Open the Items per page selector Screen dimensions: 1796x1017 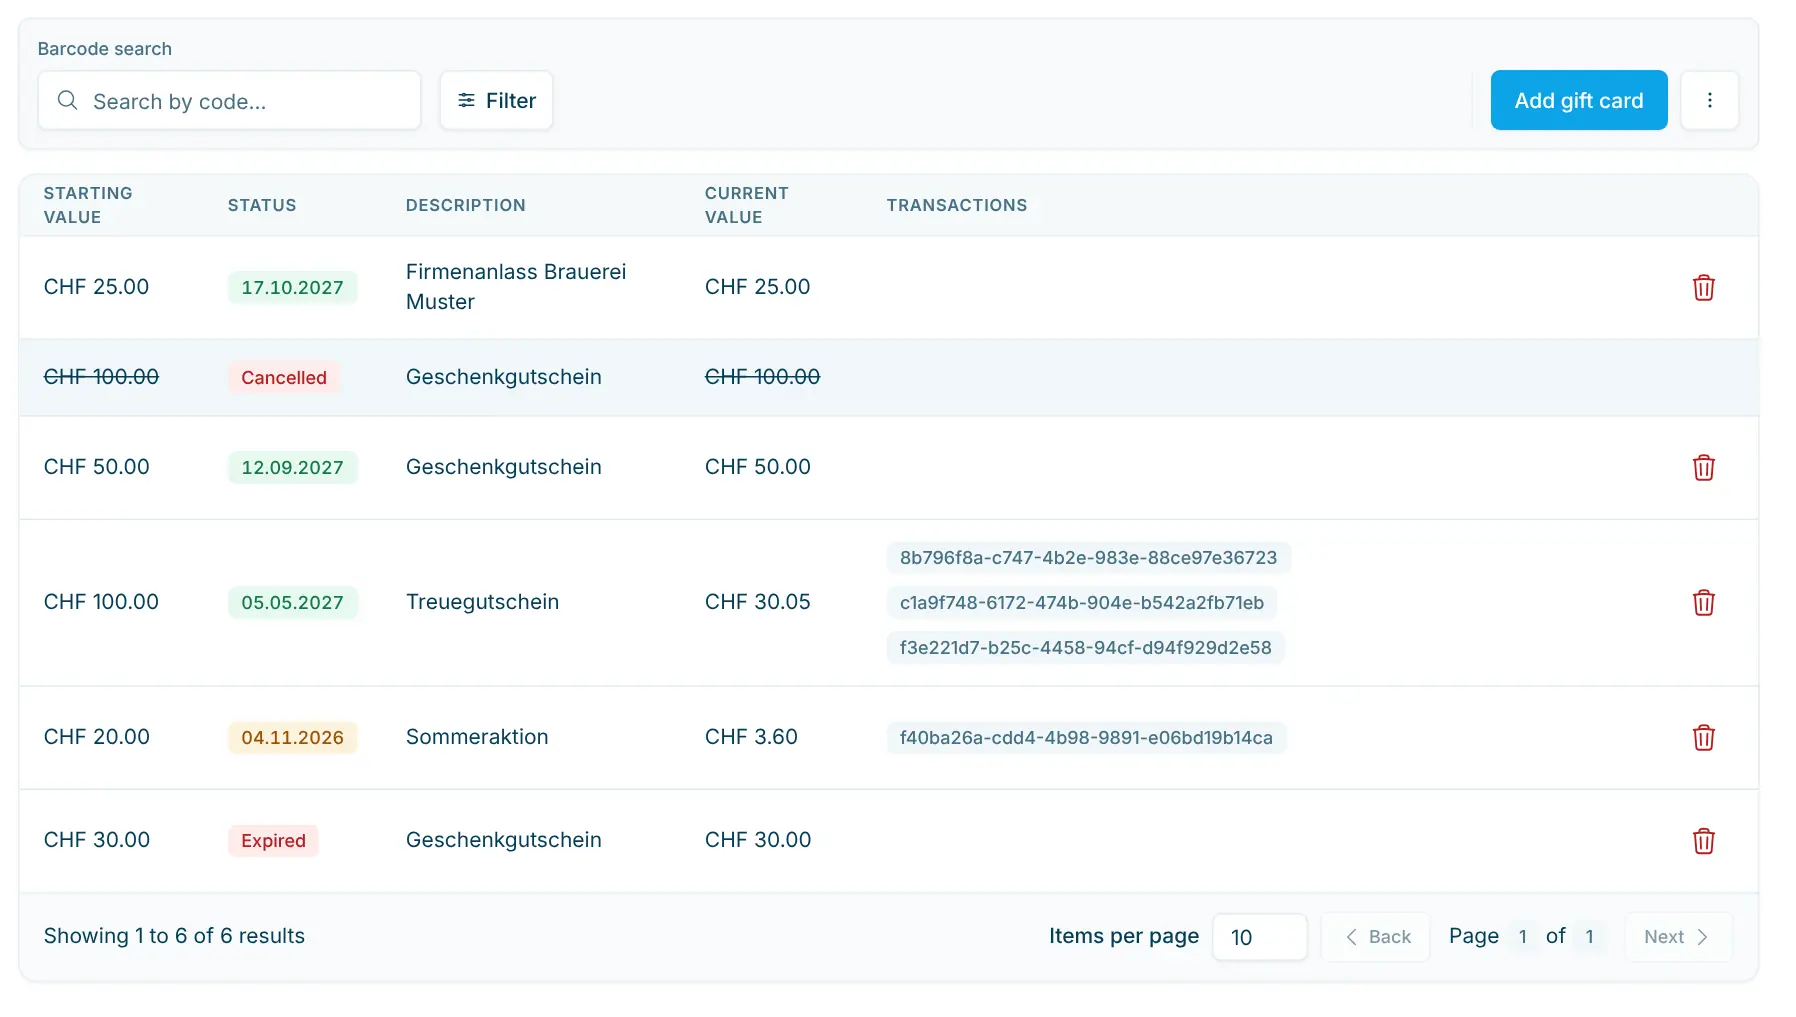click(1259, 937)
